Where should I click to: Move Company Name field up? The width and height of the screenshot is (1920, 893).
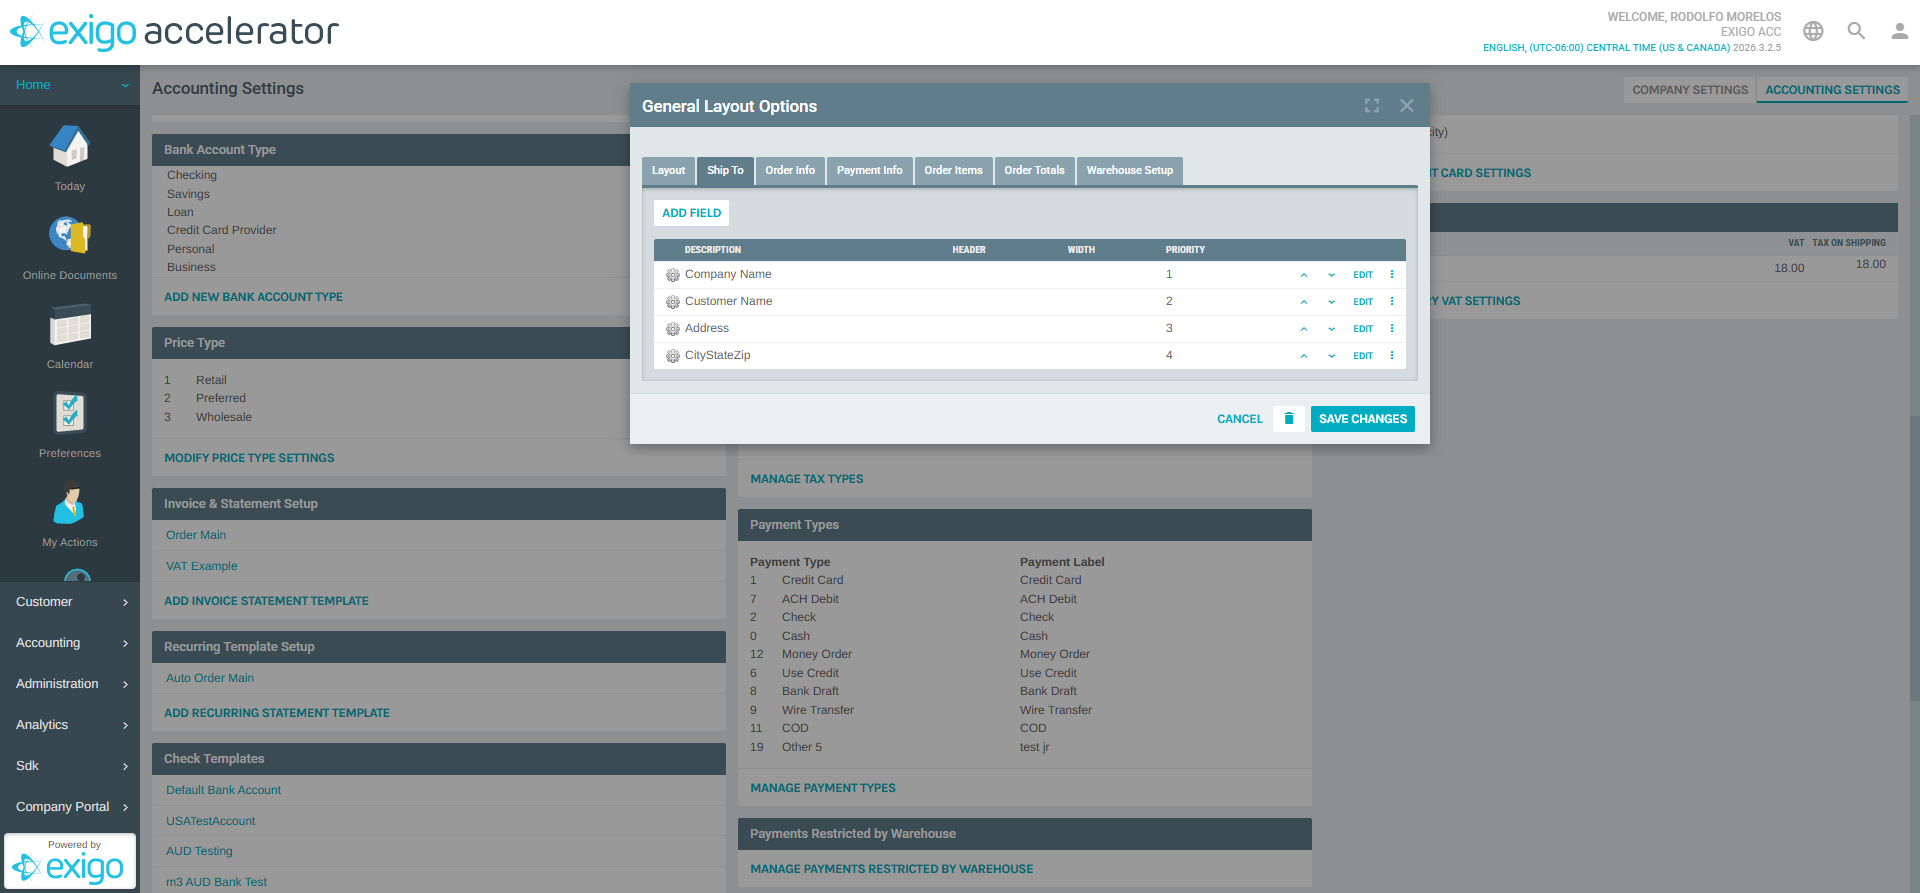click(x=1304, y=275)
